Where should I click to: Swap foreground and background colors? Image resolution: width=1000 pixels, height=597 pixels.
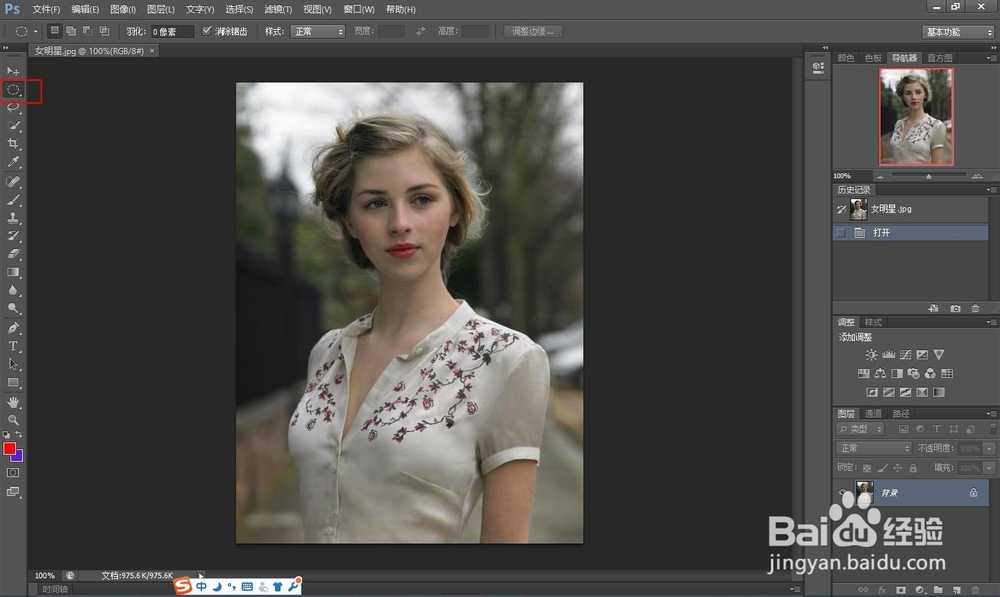[x=19, y=434]
